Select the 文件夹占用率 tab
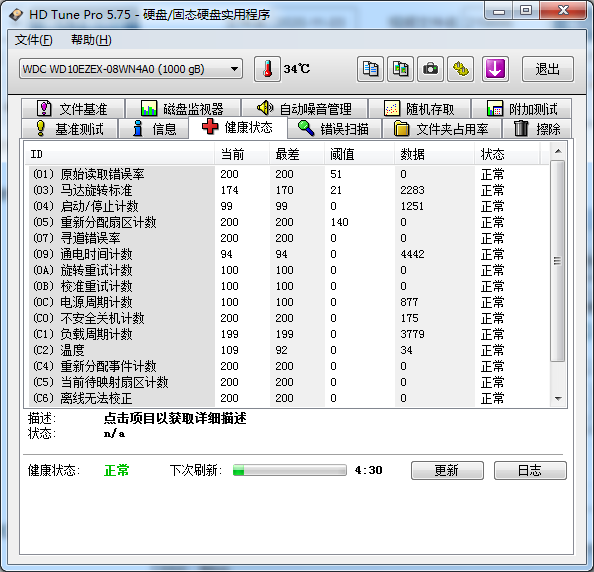 (x=442, y=129)
